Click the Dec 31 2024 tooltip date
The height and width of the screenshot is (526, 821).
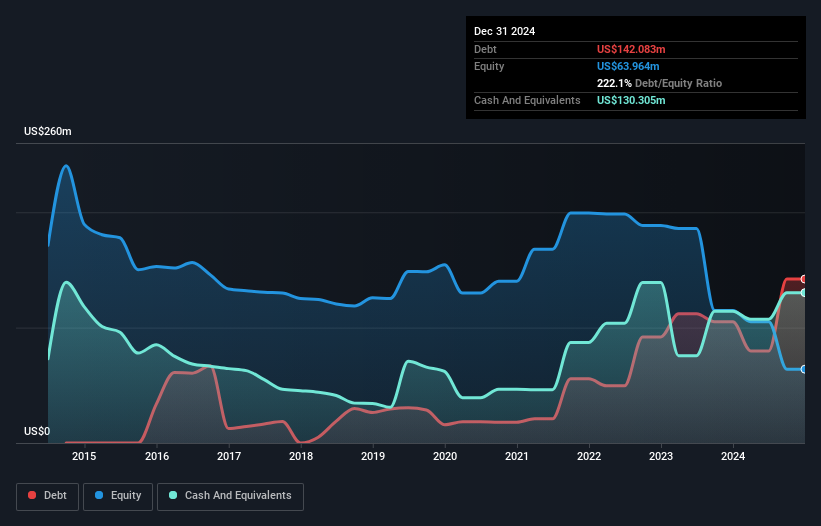point(504,31)
